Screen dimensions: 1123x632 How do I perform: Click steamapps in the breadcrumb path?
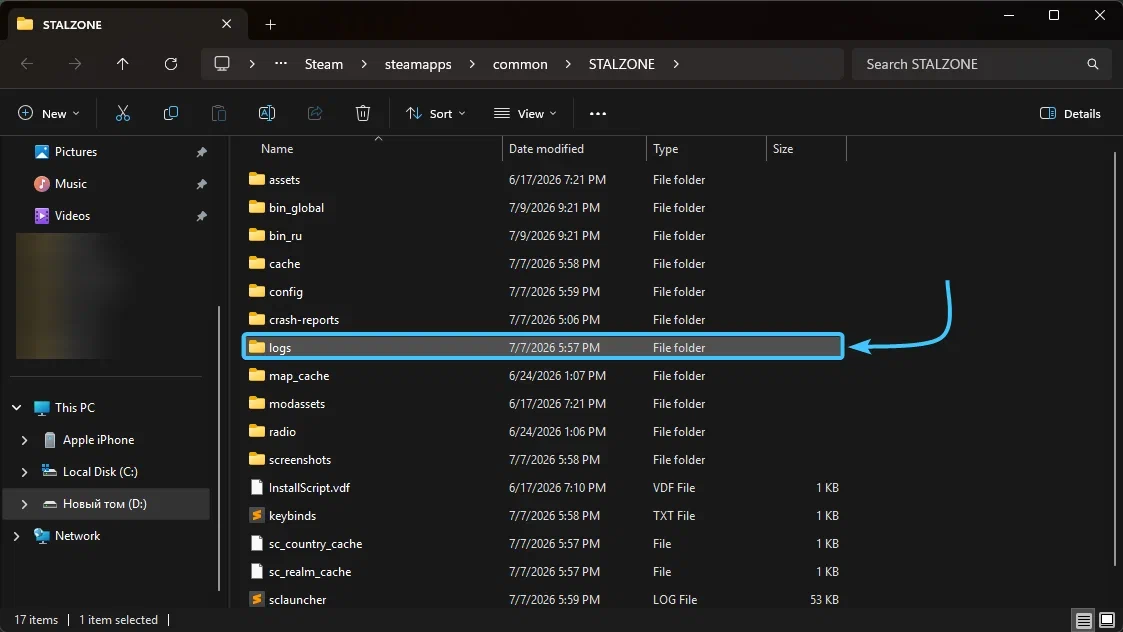click(x=418, y=64)
